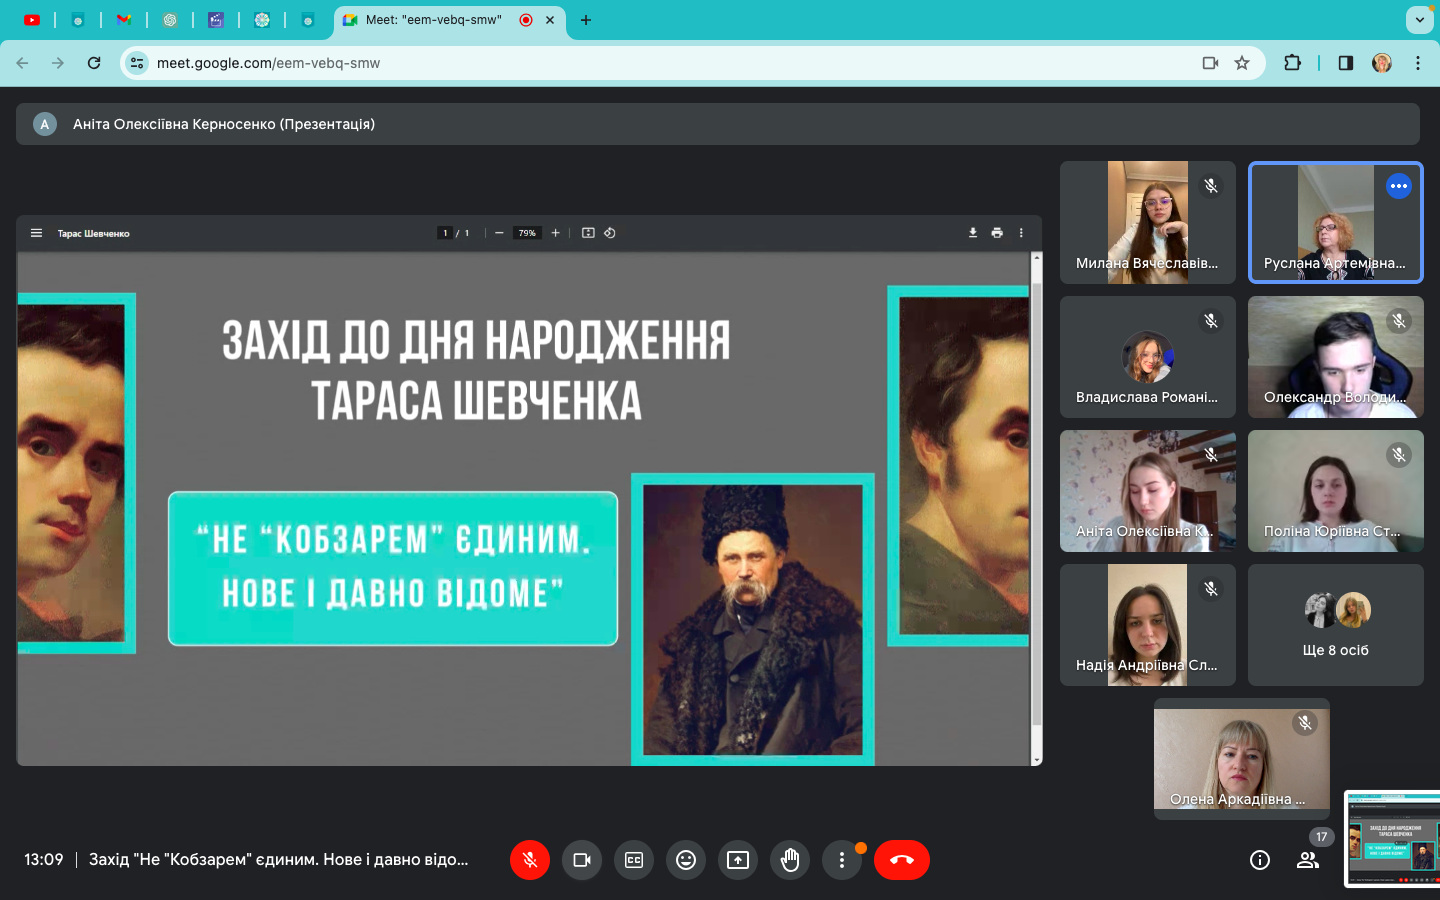Open meeting details info icon
Image resolution: width=1440 pixels, height=900 pixels.
pyautogui.click(x=1260, y=860)
